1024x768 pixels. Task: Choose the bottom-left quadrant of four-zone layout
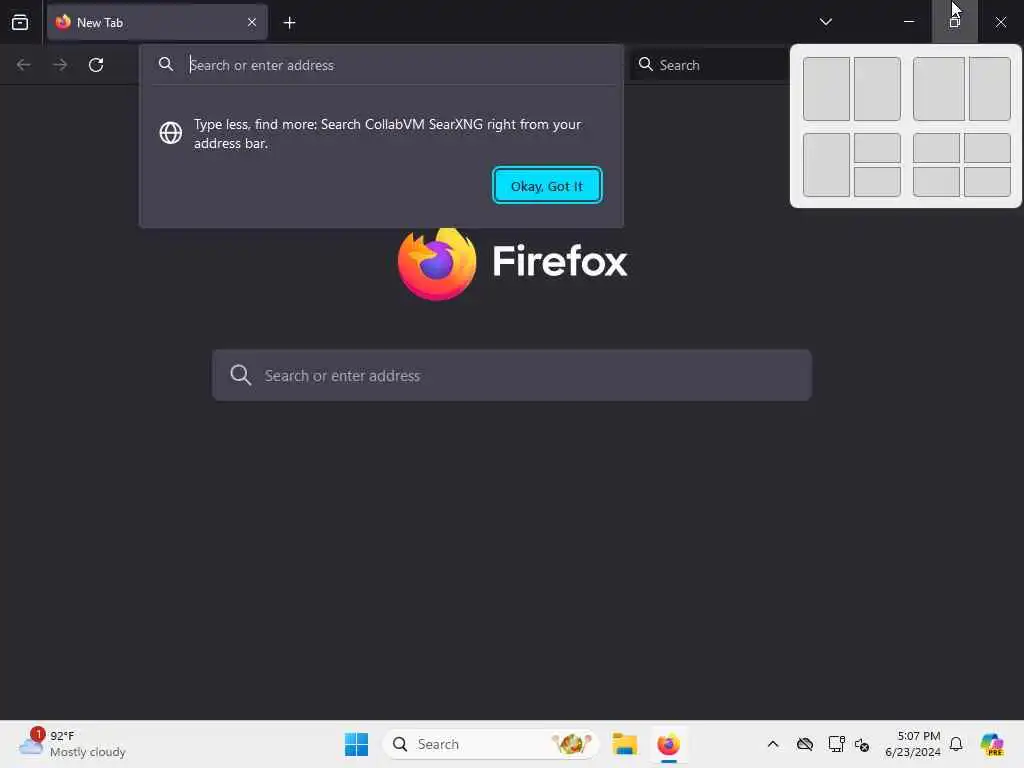tap(936, 182)
